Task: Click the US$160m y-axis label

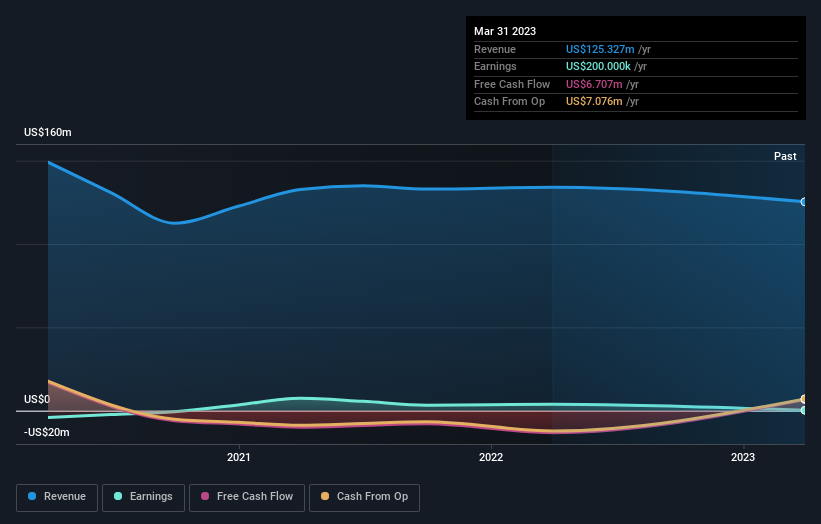Action: point(48,132)
